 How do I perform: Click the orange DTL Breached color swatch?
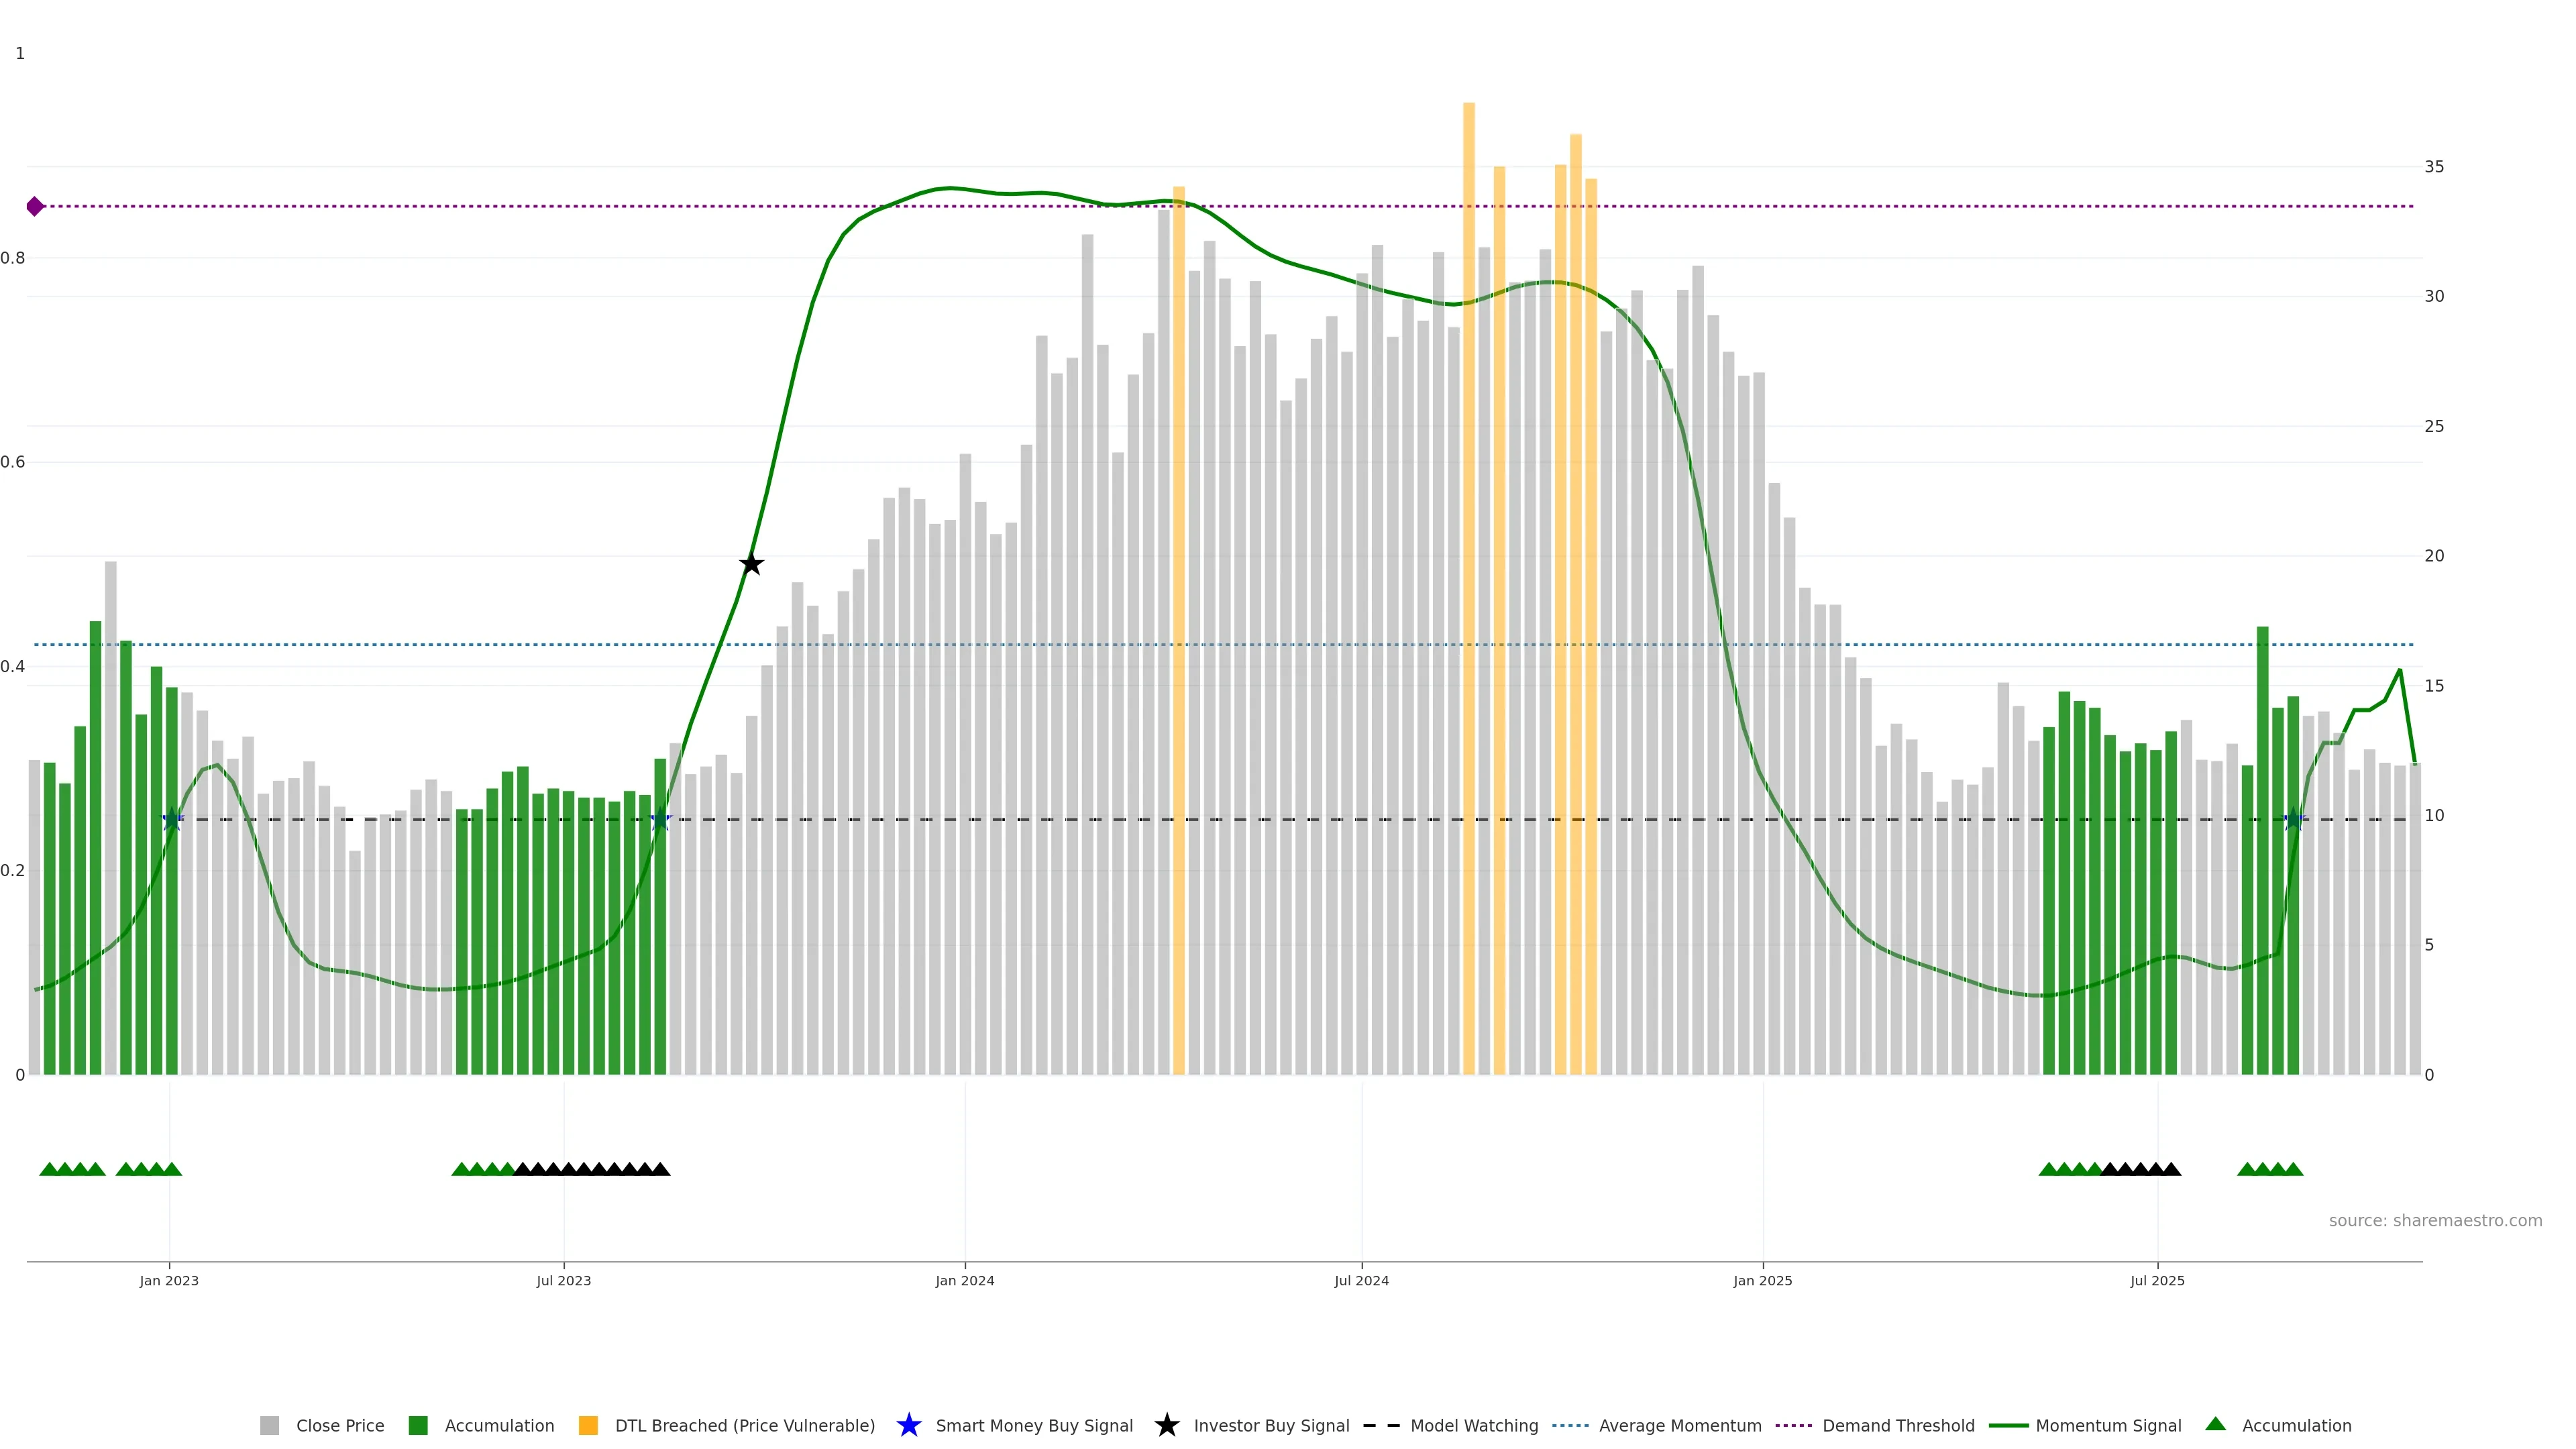(x=588, y=1425)
